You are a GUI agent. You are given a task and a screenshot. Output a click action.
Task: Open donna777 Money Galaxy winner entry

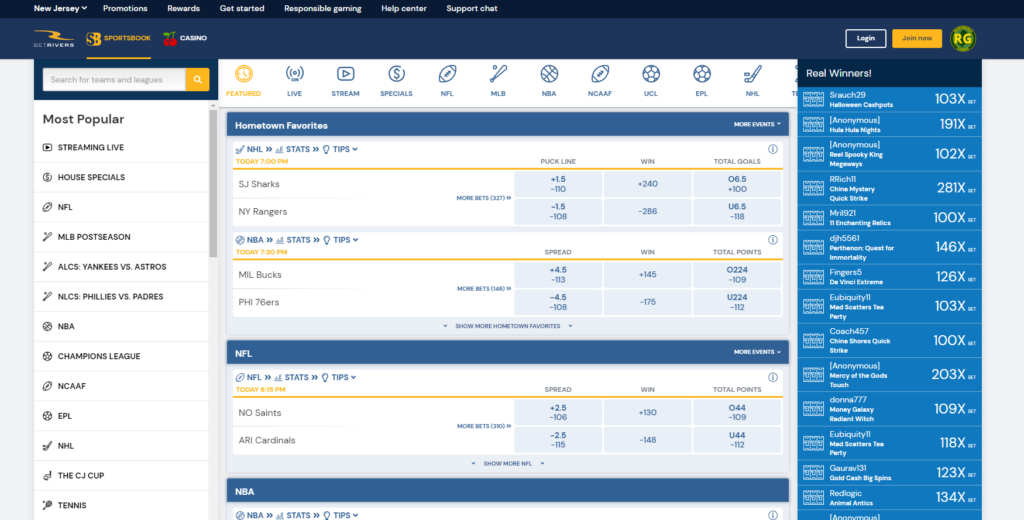point(889,409)
